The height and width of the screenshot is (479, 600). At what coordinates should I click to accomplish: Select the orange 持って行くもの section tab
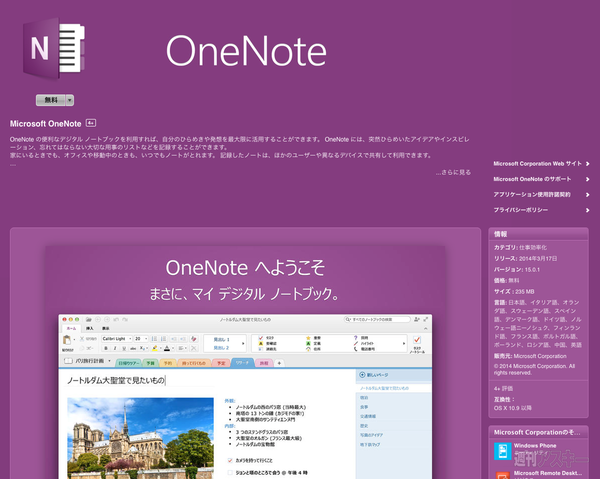[193, 363]
